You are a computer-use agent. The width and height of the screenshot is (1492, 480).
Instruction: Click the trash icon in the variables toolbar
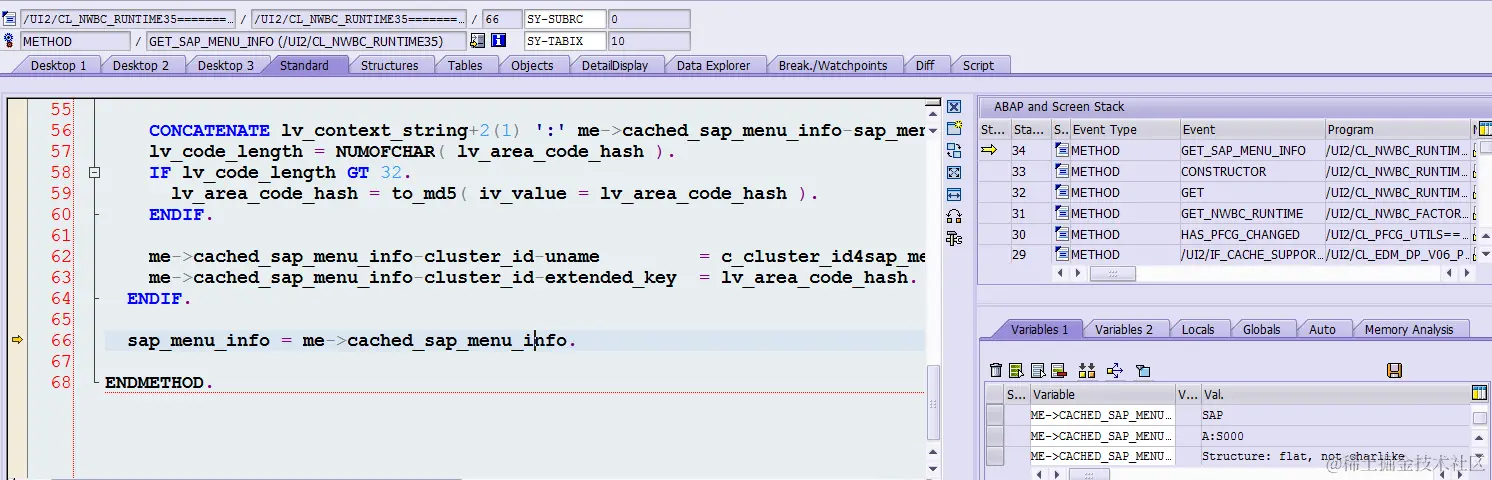pyautogui.click(x=995, y=371)
